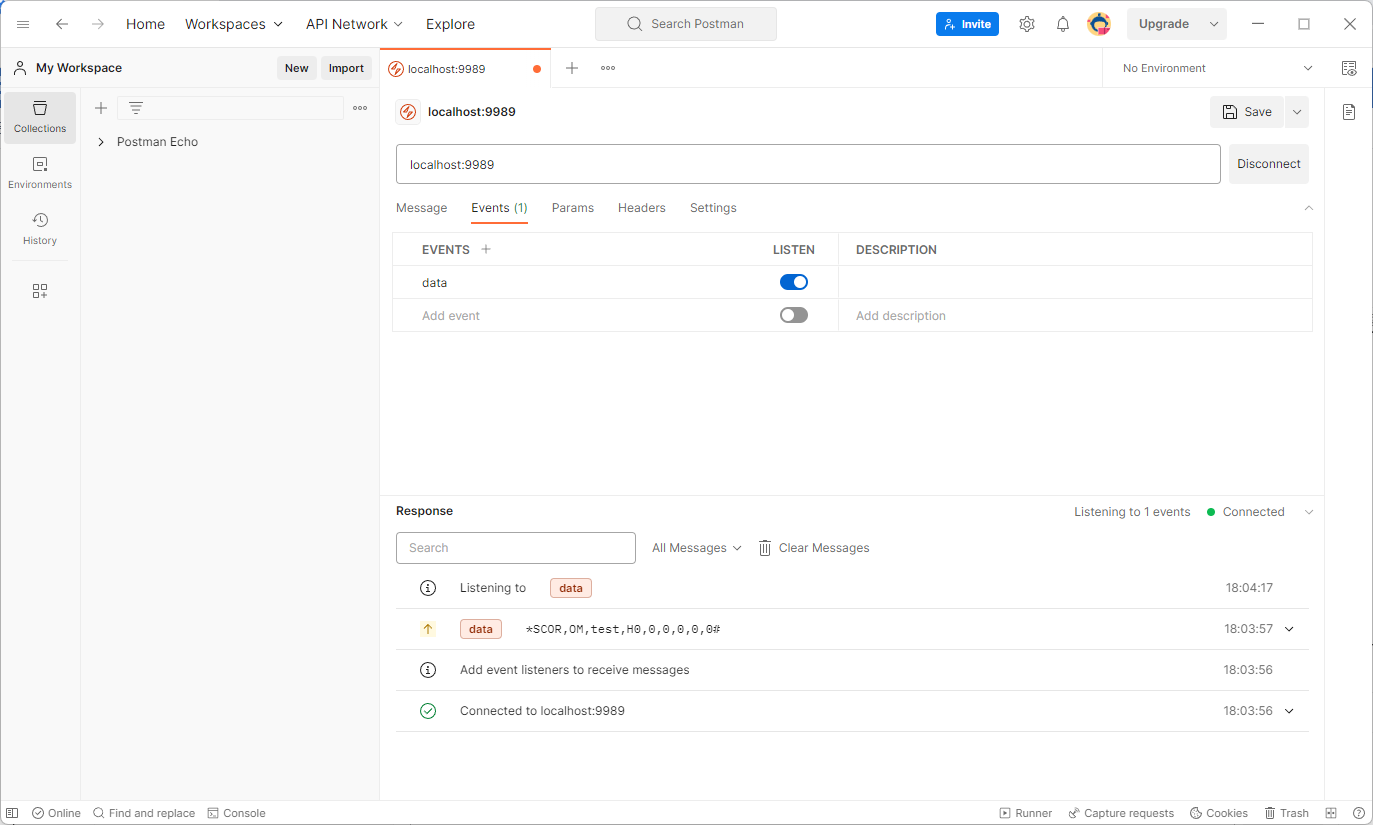Screen dimensions: 1373x825
Task: Open the hamburger menu icon
Action: tap(23, 24)
